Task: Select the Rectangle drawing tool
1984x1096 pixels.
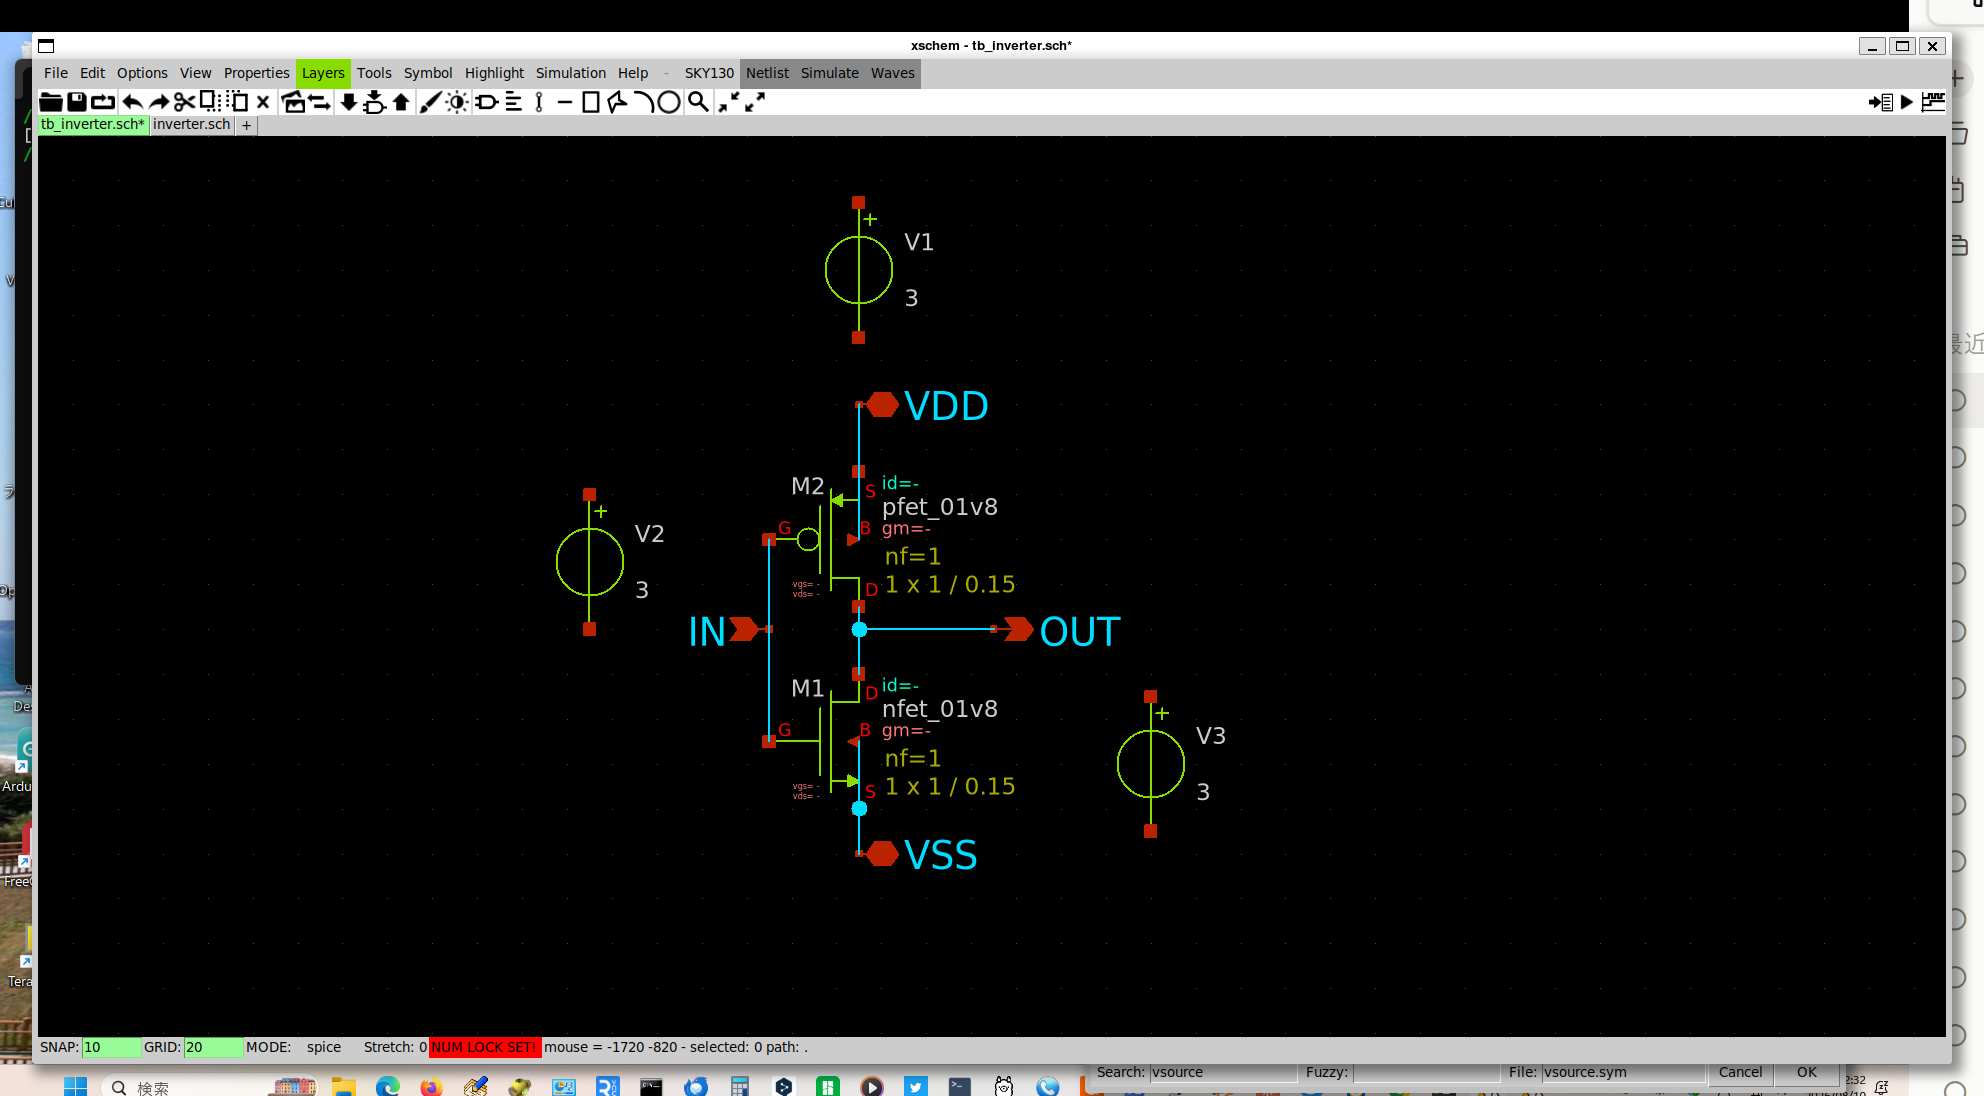Action: 591,102
